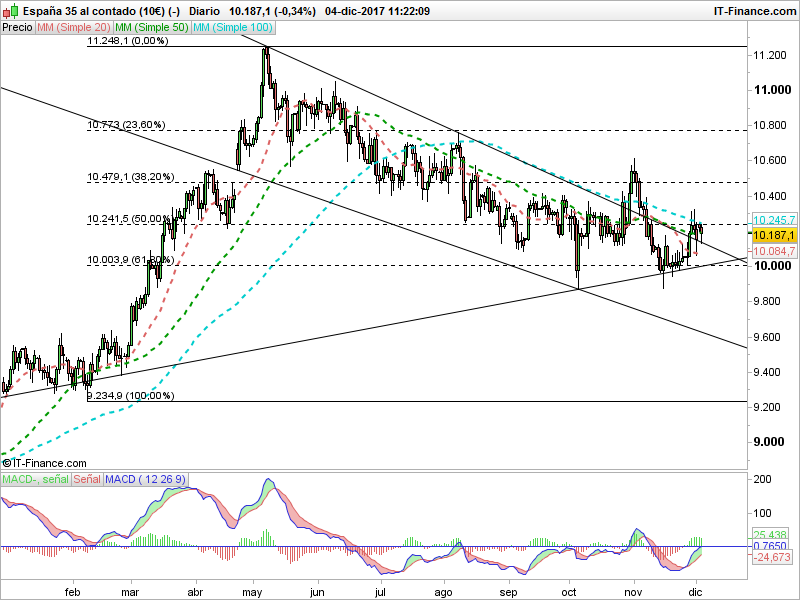Click the 9.800 price axis label
Screen dimensions: 800x600
pos(769,302)
